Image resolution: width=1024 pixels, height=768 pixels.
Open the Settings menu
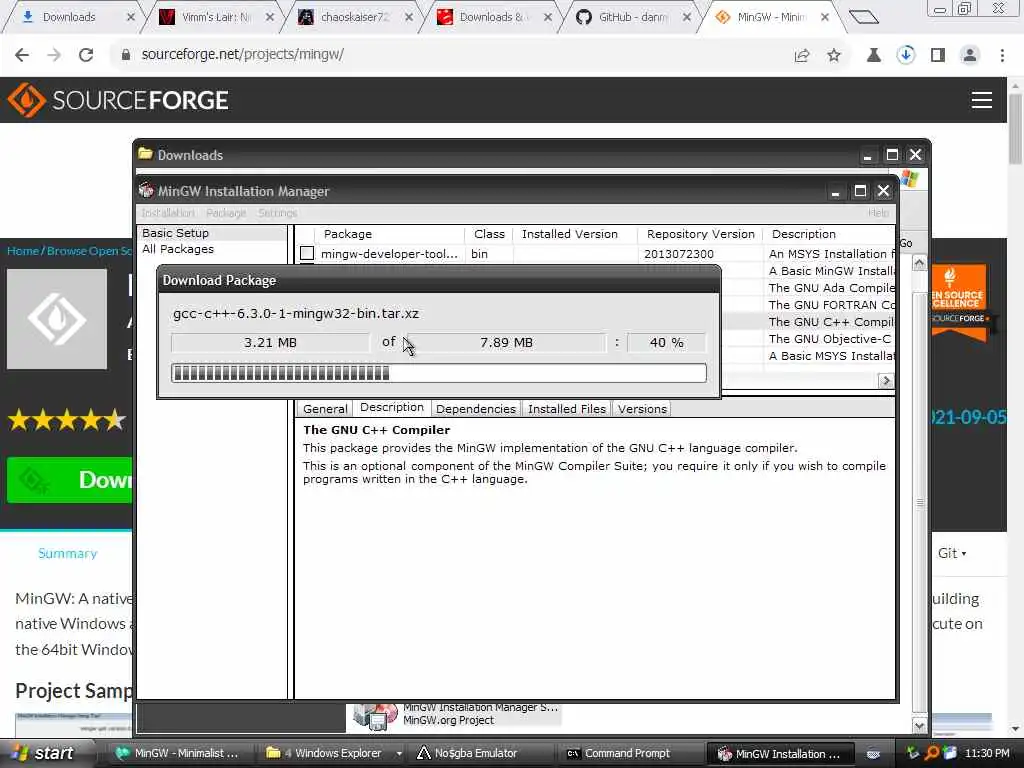point(278,213)
